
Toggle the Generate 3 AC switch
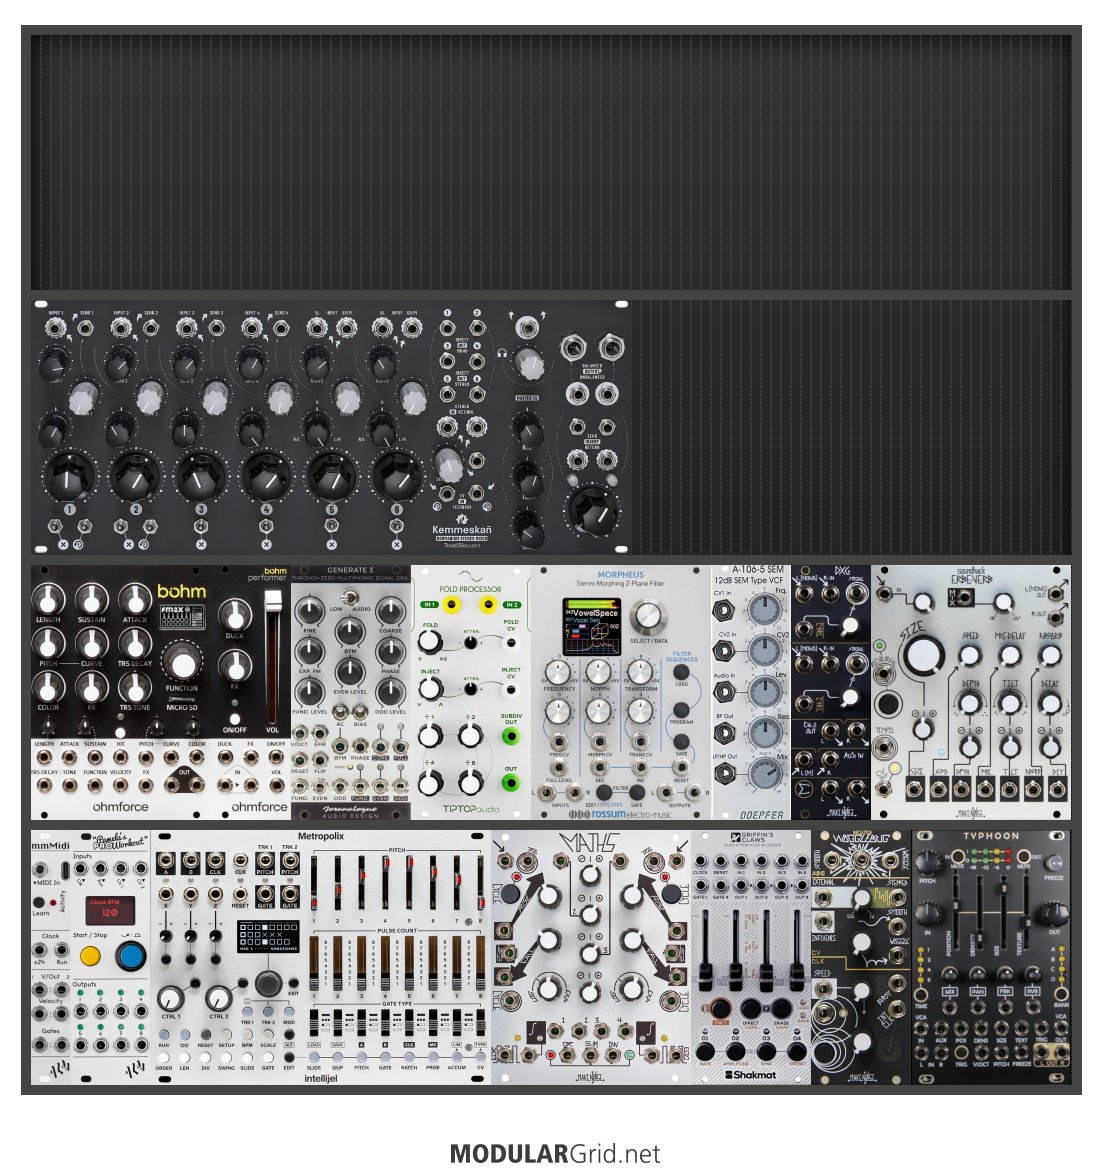pyautogui.click(x=339, y=713)
